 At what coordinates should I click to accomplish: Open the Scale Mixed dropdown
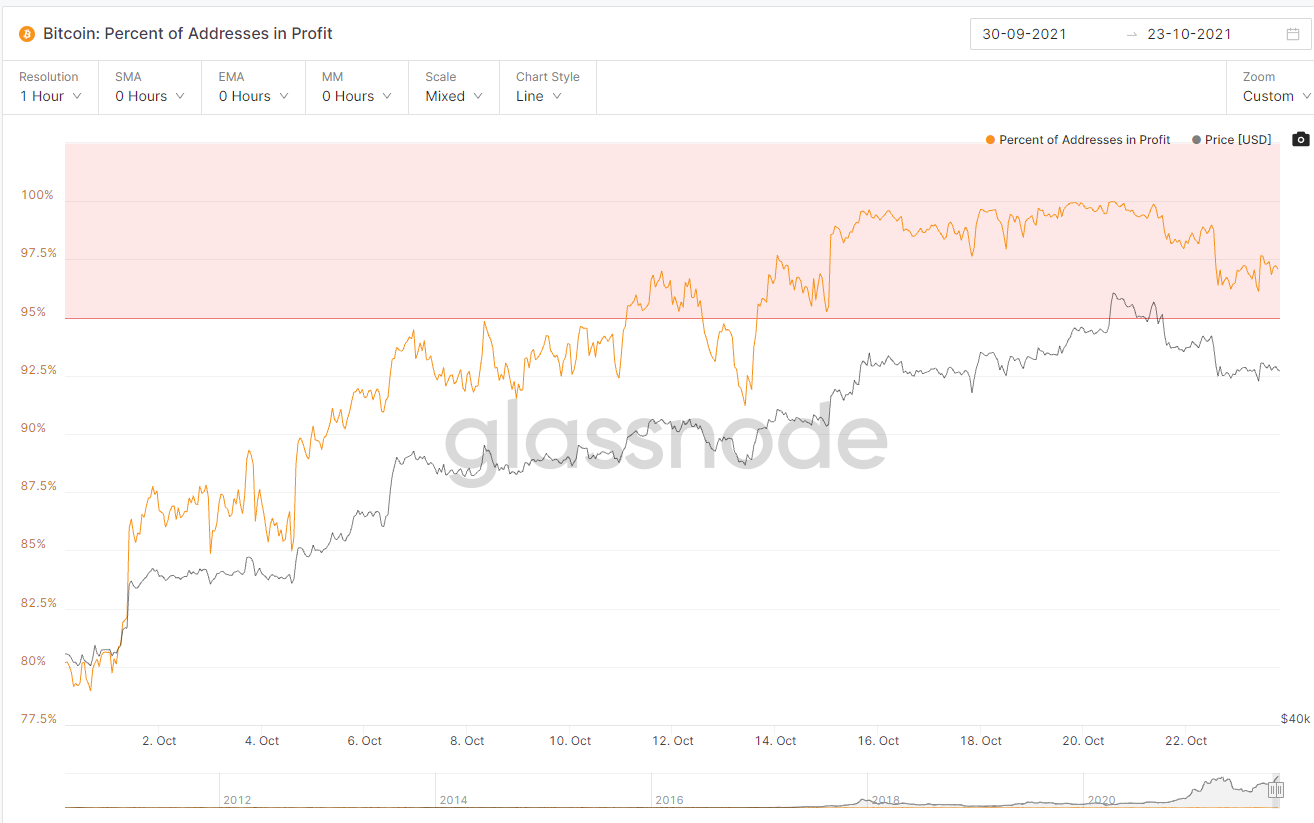pos(454,96)
